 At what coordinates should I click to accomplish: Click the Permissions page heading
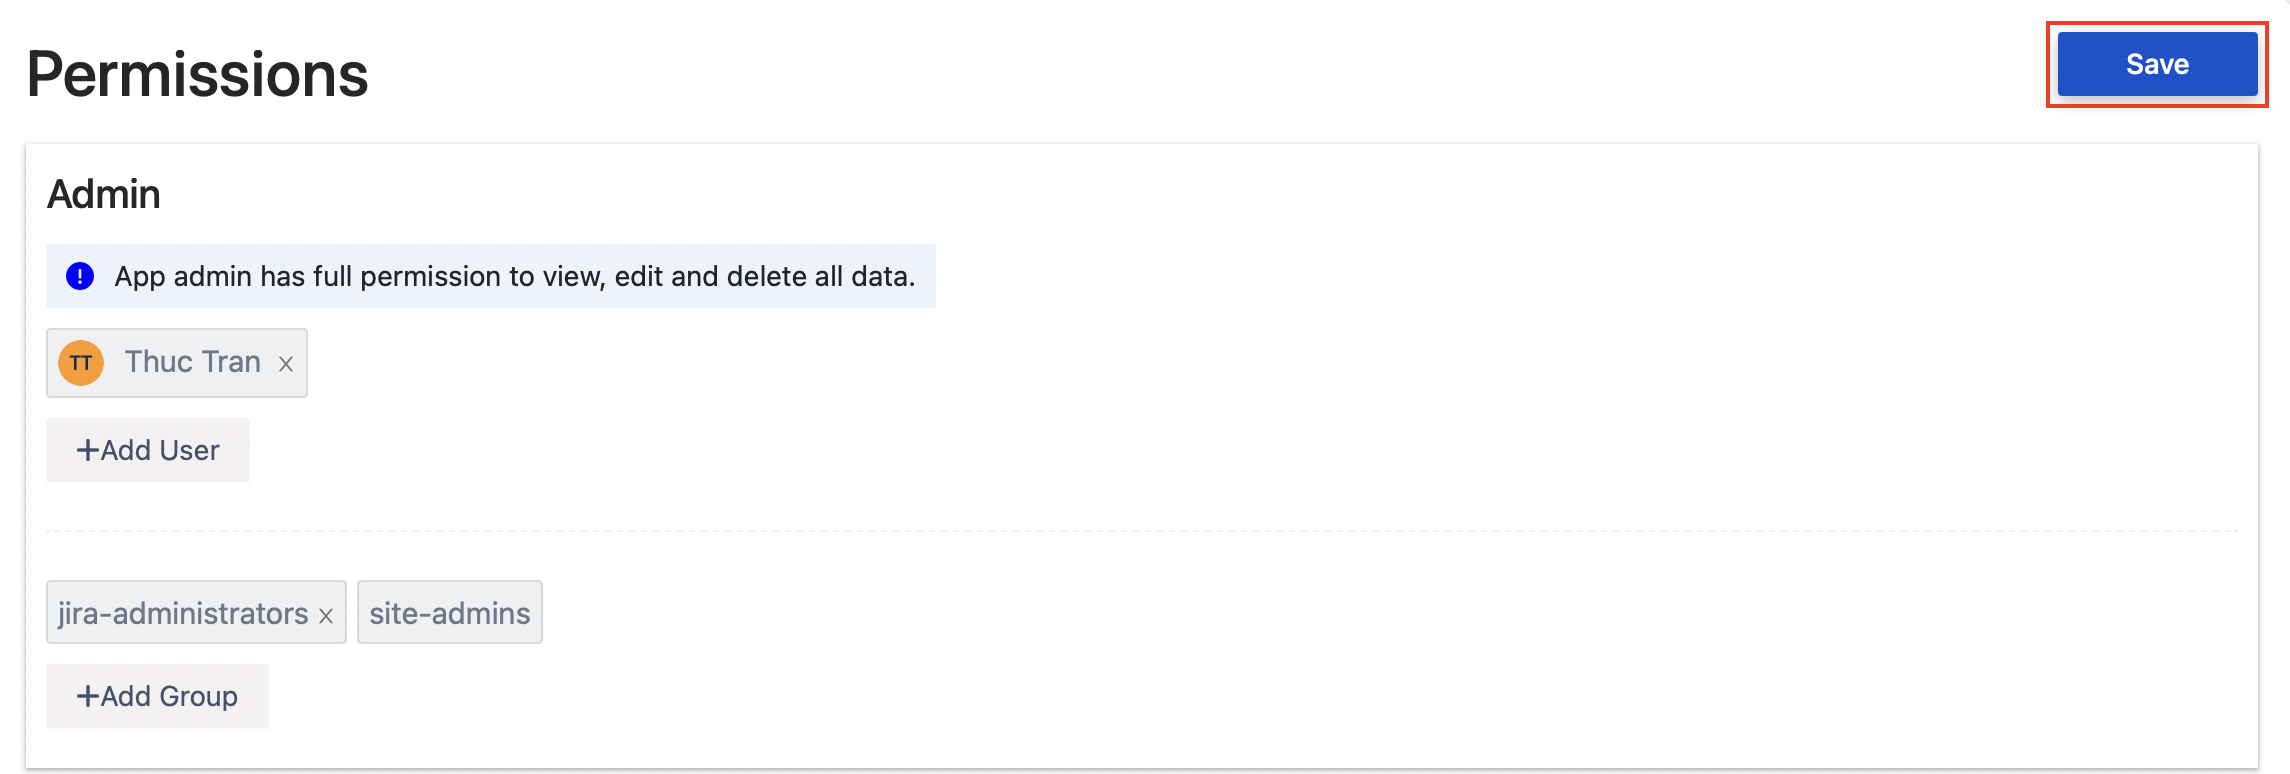tap(198, 75)
